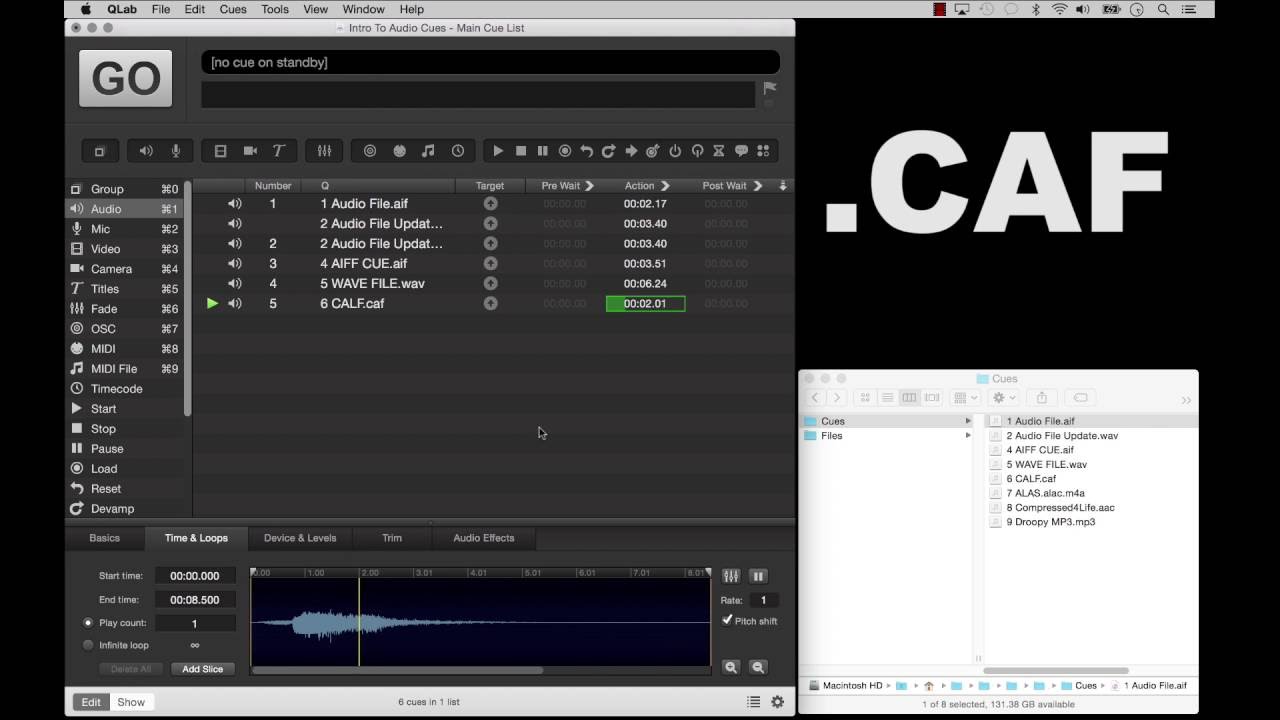Click the play-triangle Start cue toolbar icon

point(498,151)
